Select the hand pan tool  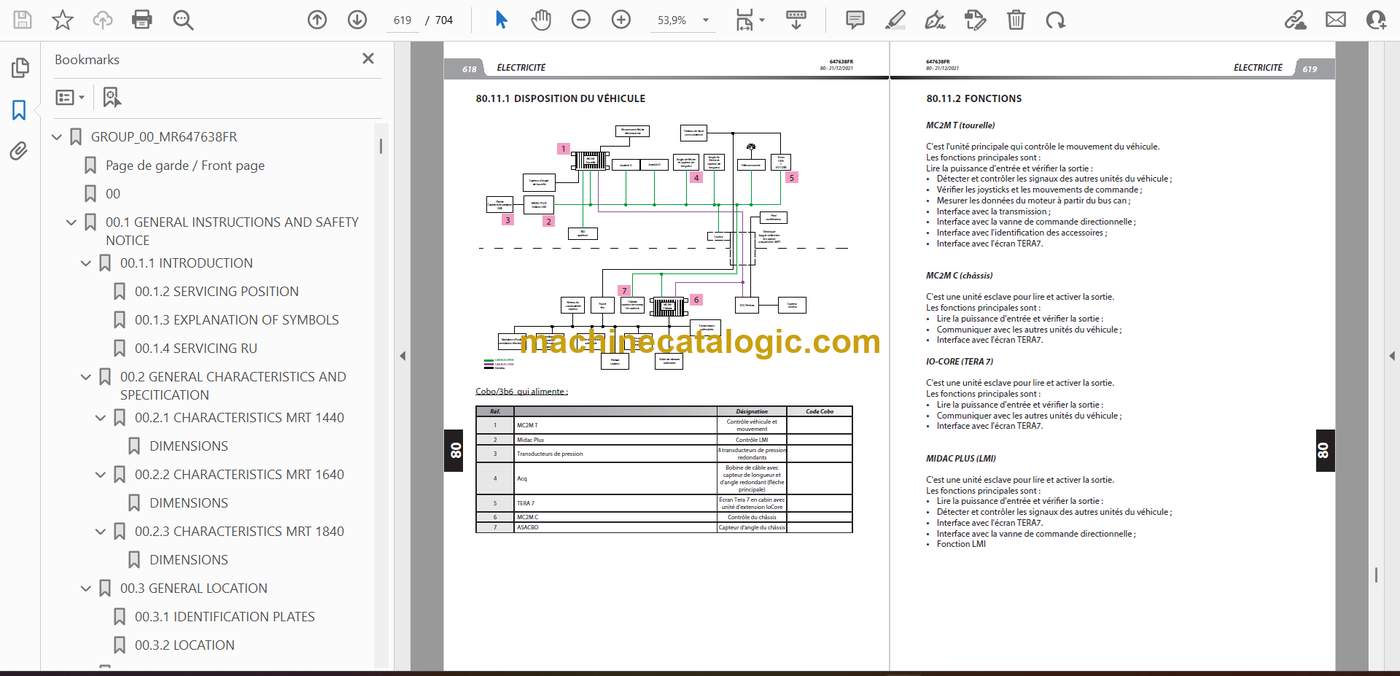541,20
